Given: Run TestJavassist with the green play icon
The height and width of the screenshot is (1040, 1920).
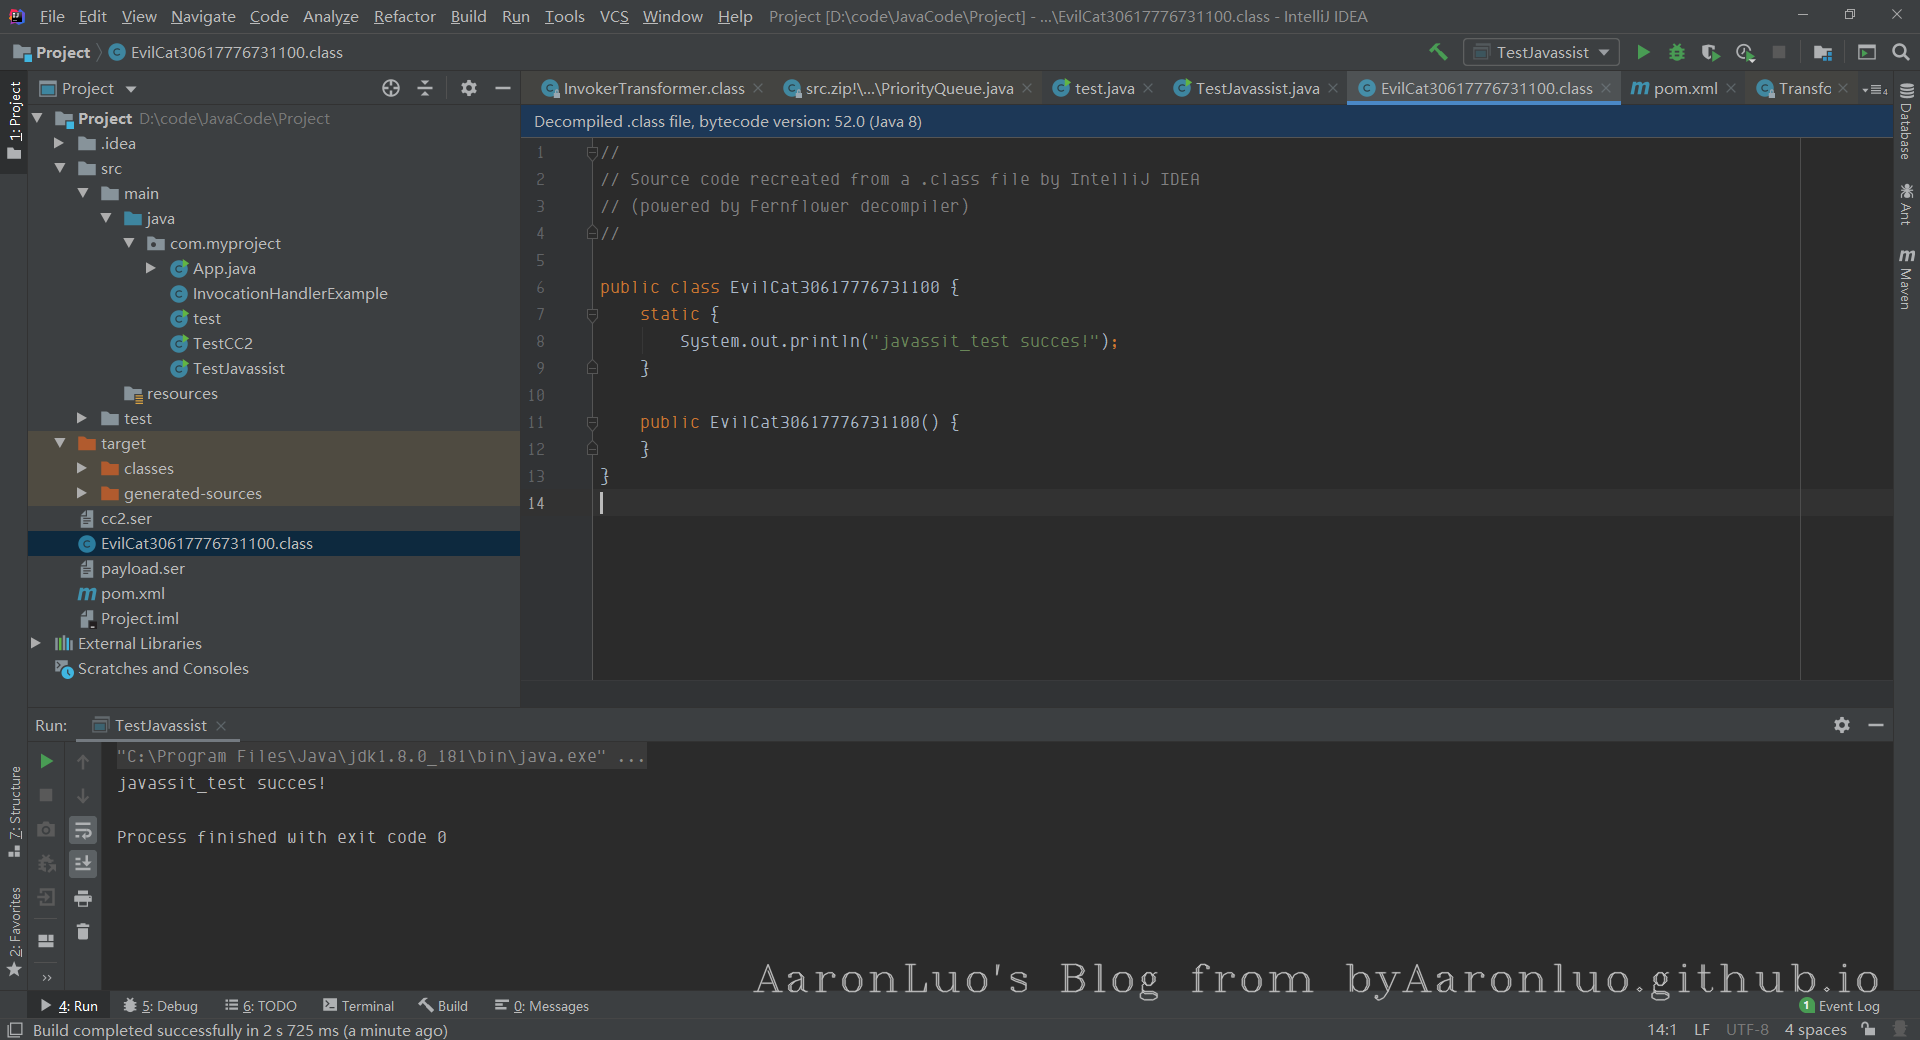Looking at the screenshot, I should click(1643, 52).
